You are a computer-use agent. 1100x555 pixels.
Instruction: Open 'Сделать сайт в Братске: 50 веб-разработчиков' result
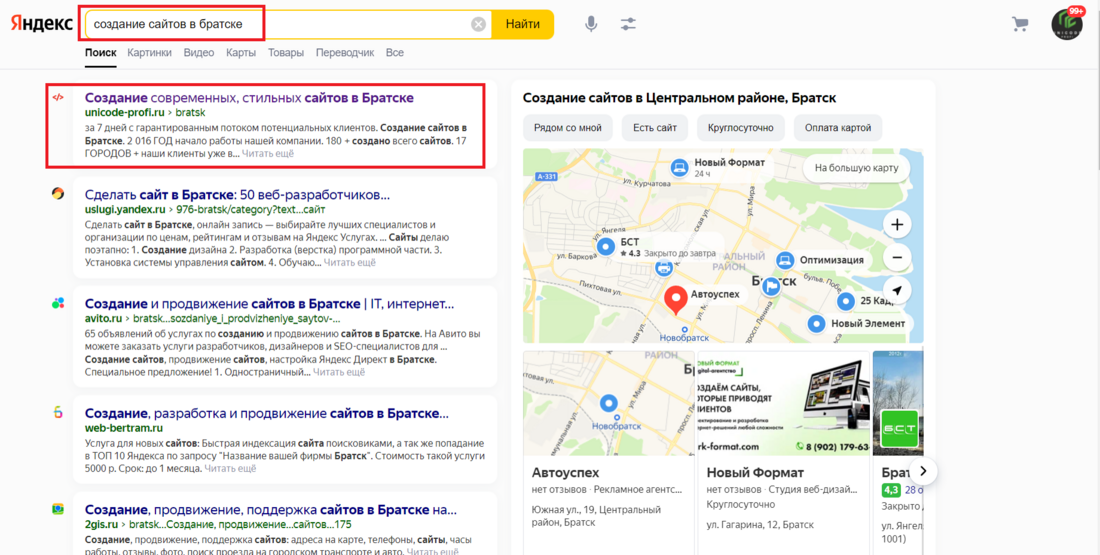[x=237, y=194]
